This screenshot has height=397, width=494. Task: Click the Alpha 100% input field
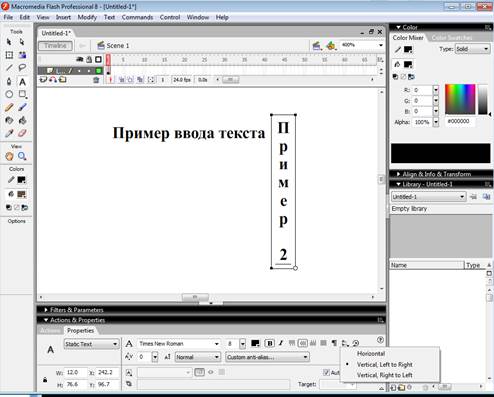[x=423, y=122]
